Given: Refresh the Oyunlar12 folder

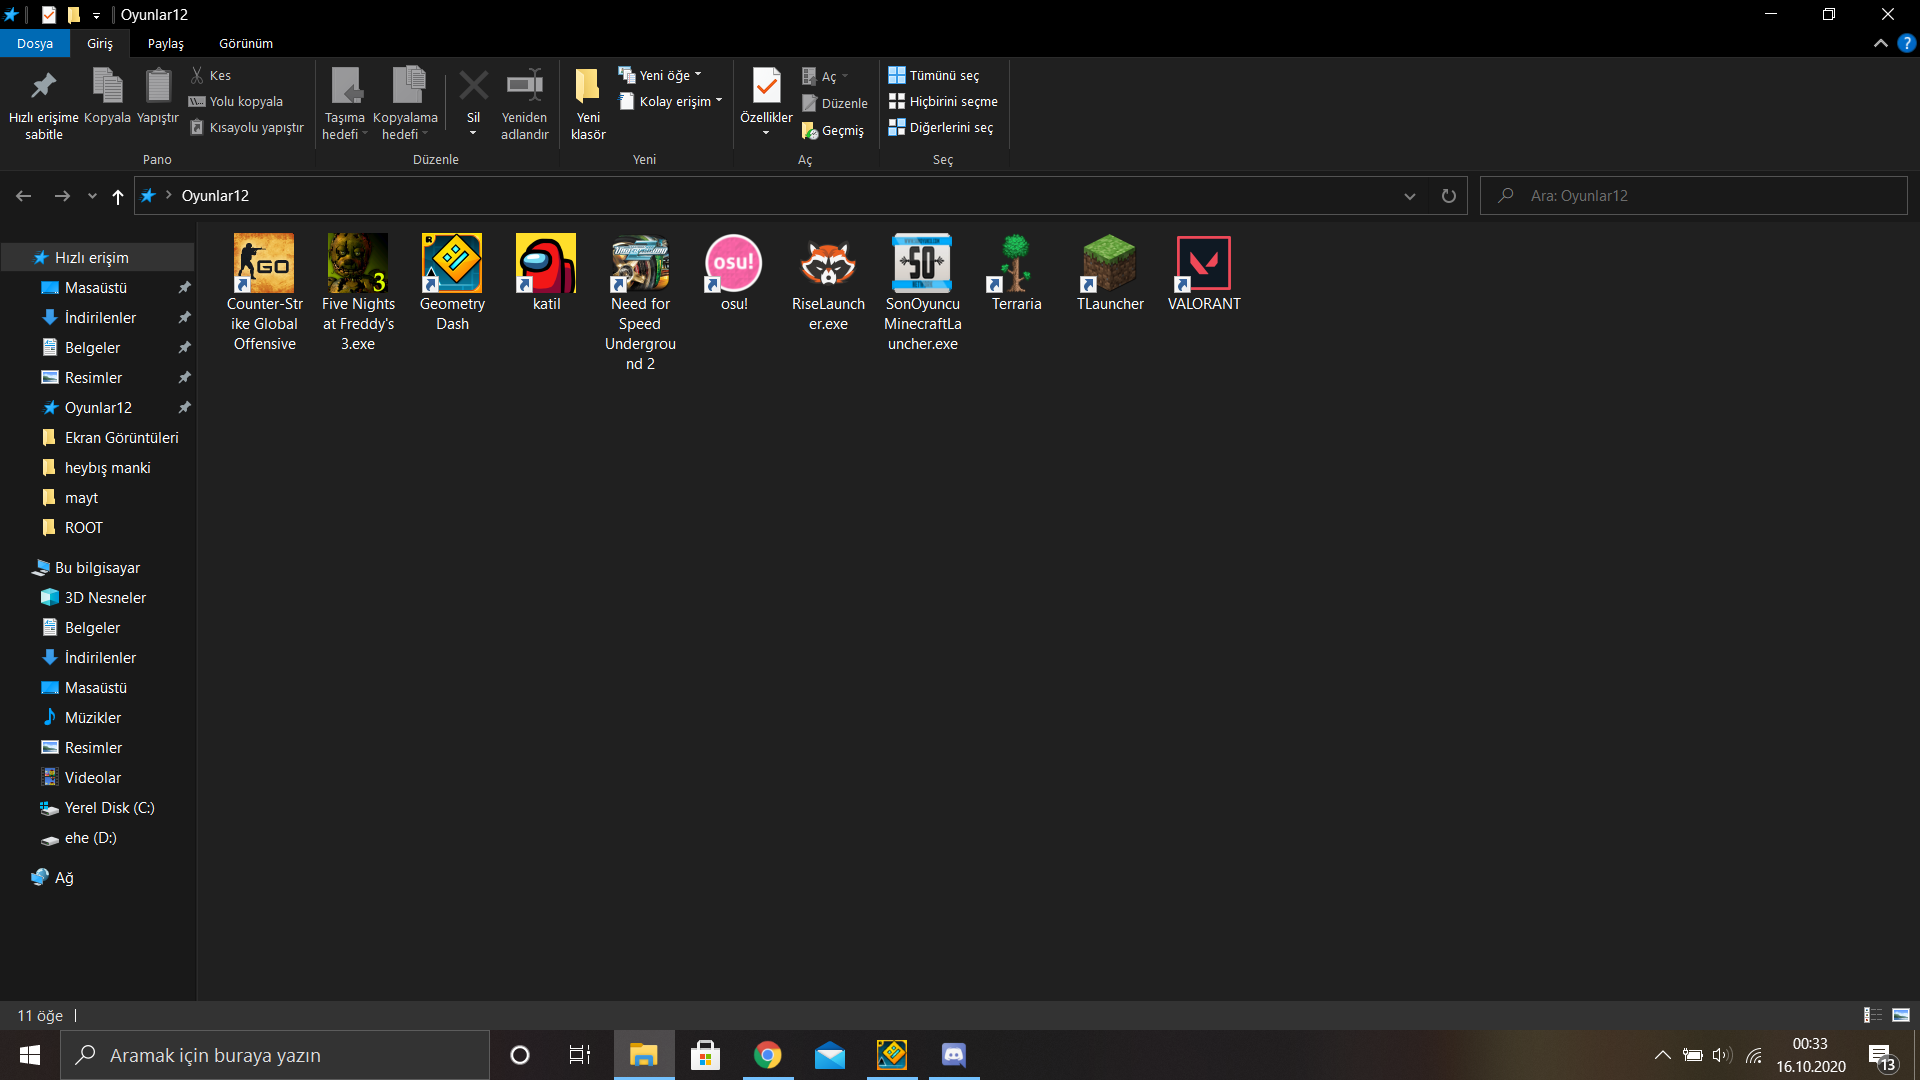Looking at the screenshot, I should coord(1448,196).
